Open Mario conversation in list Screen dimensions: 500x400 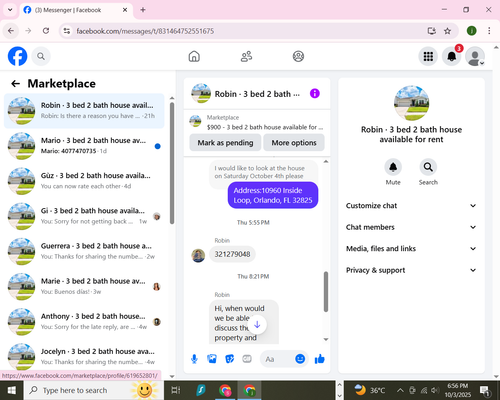[x=84, y=146]
